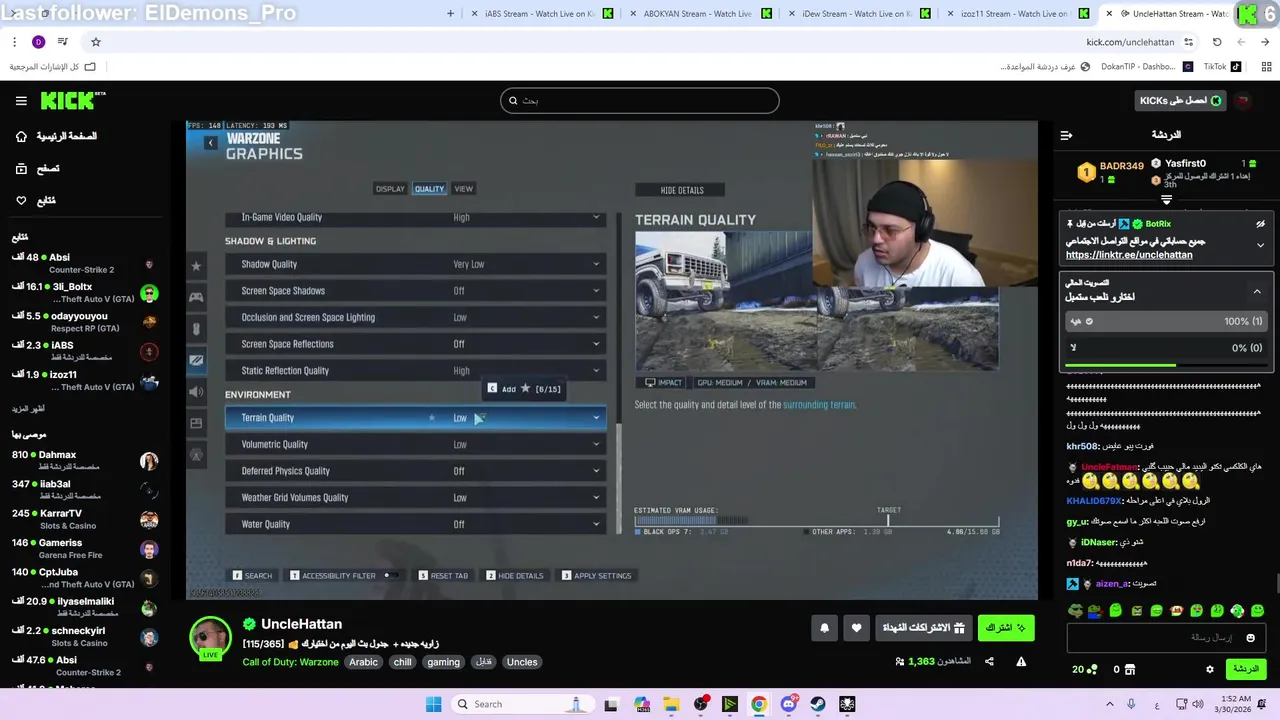Click the heart follow button
Screen dimensions: 1280x720
click(x=856, y=628)
